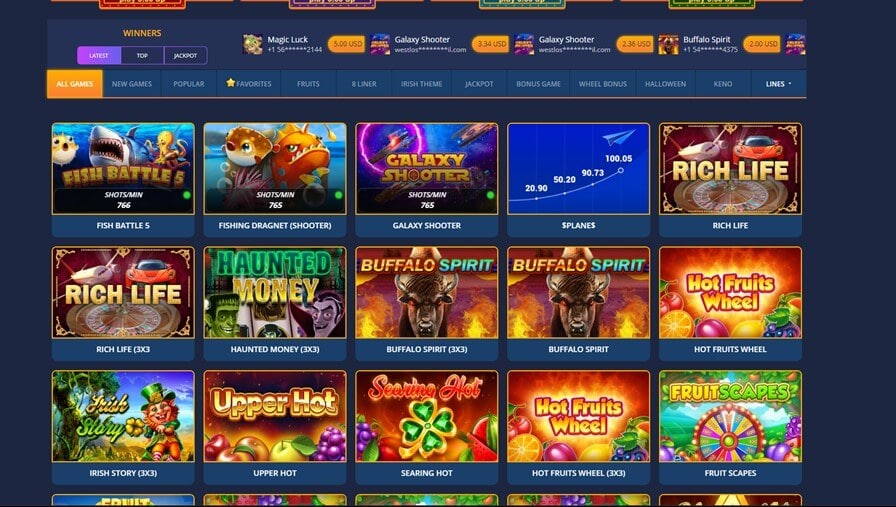896x507 pixels.
Task: Click the Haunted Money (3x3) title label
Action: (x=275, y=349)
